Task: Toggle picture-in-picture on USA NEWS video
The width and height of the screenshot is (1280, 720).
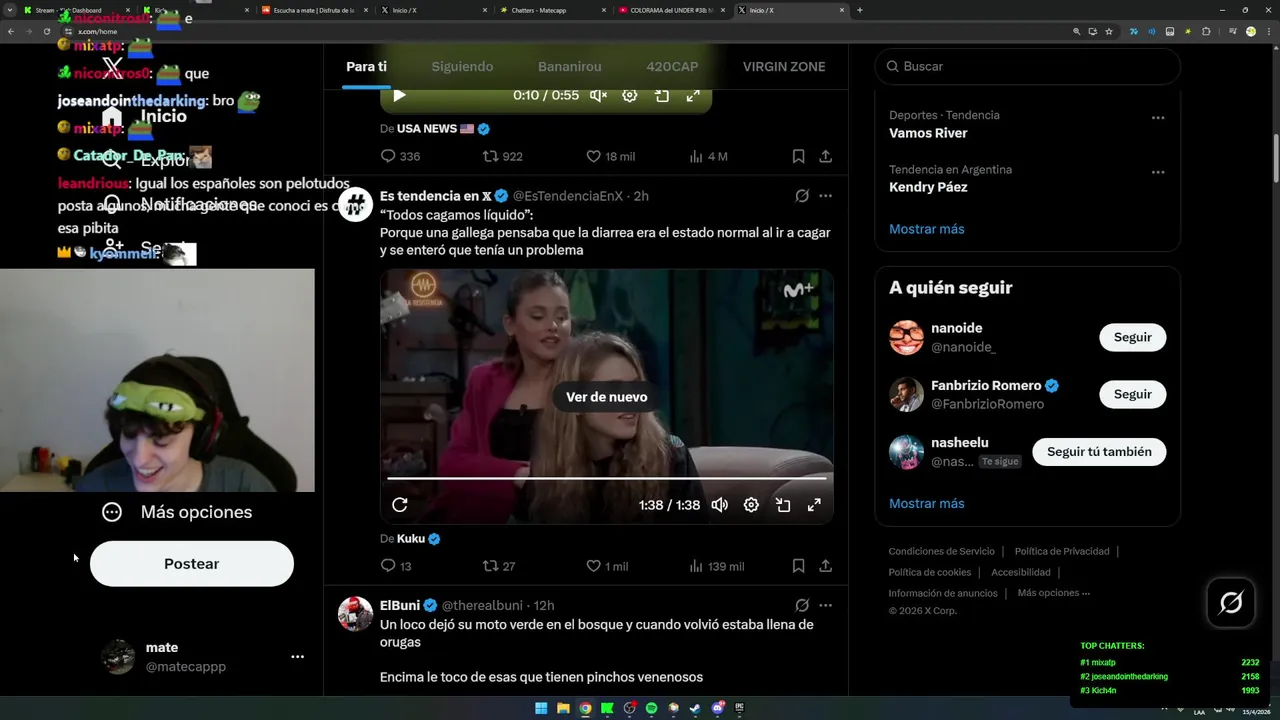Action: [661, 95]
